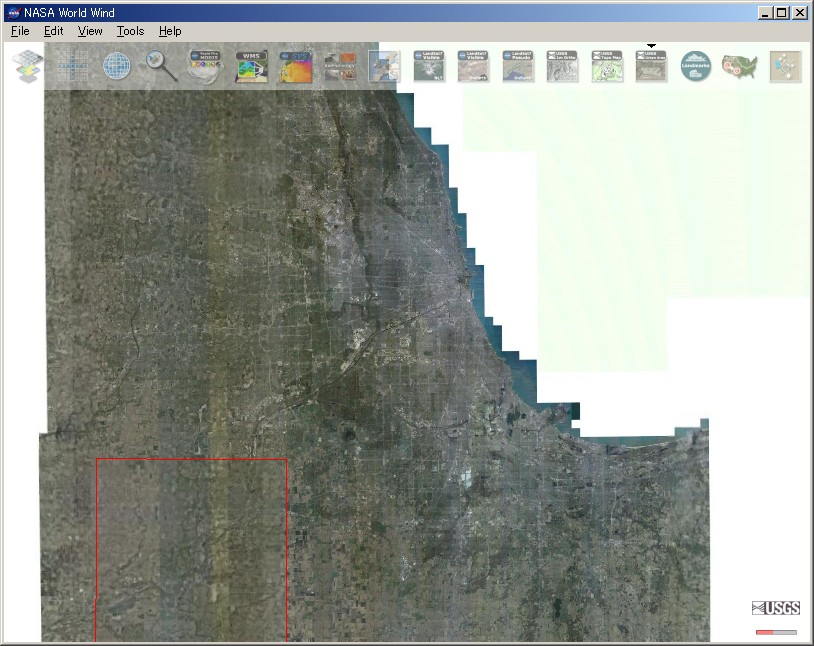The image size is (814, 646).
Task: Open the Tools dropdown menu
Action: click(x=130, y=31)
